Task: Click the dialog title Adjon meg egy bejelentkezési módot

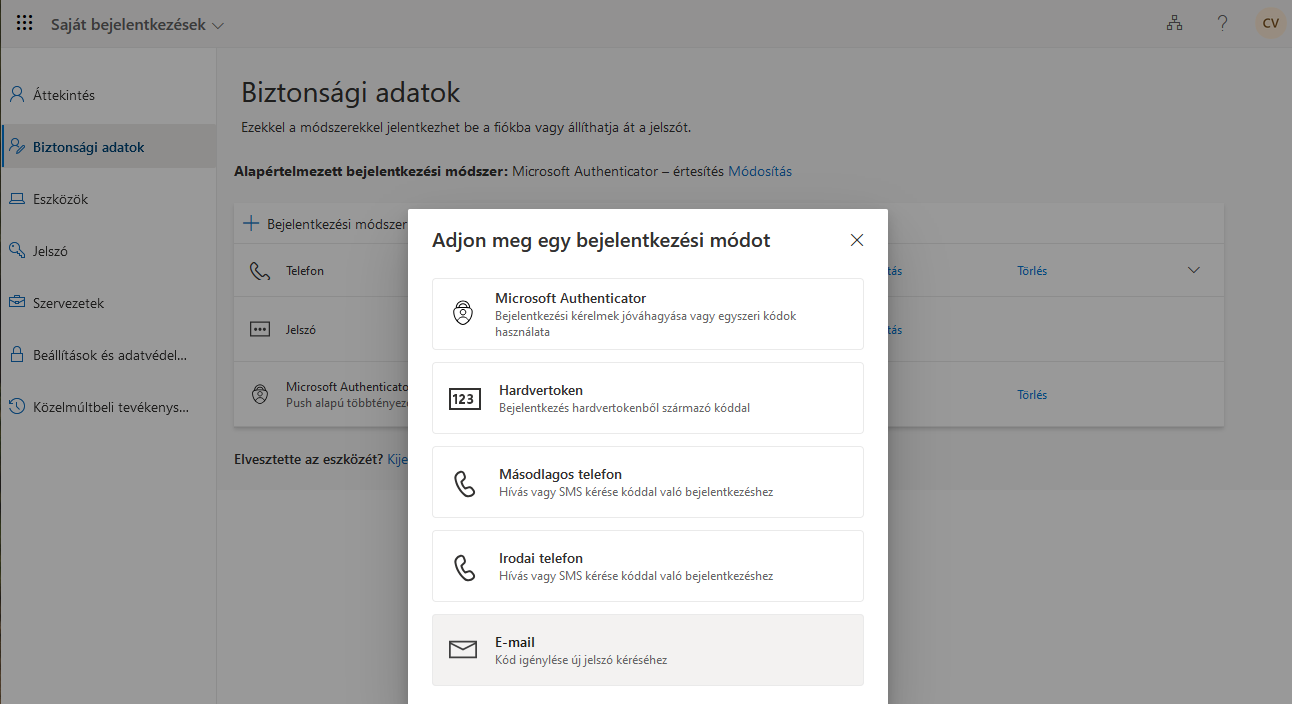Action: [601, 240]
